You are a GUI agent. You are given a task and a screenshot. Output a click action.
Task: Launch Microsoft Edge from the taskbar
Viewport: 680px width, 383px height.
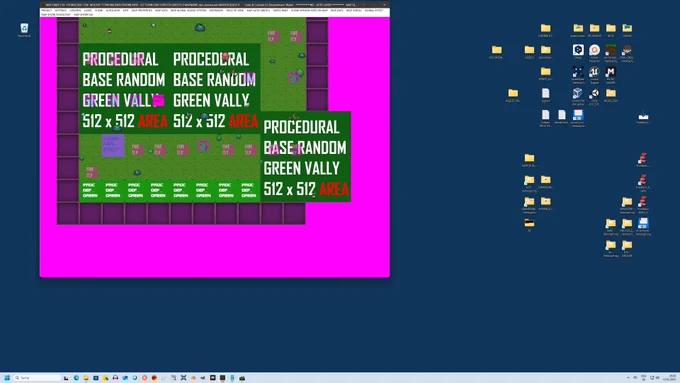(76, 378)
